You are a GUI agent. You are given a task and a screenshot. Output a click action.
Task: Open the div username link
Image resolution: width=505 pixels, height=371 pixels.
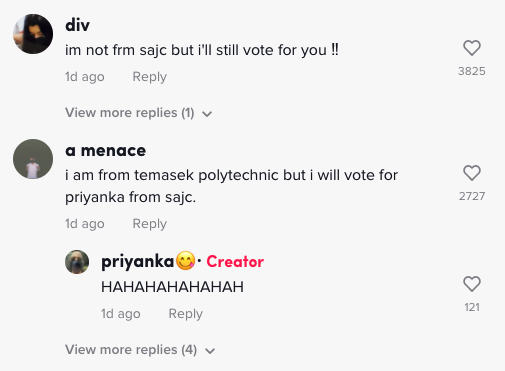(x=77, y=25)
